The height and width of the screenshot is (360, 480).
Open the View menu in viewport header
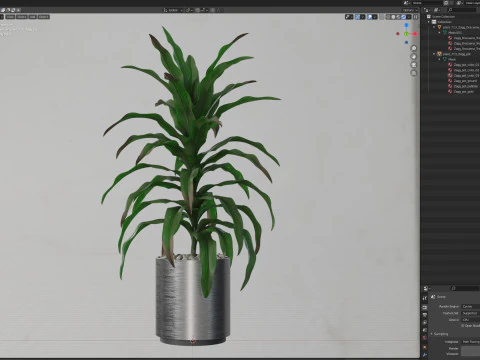10,17
